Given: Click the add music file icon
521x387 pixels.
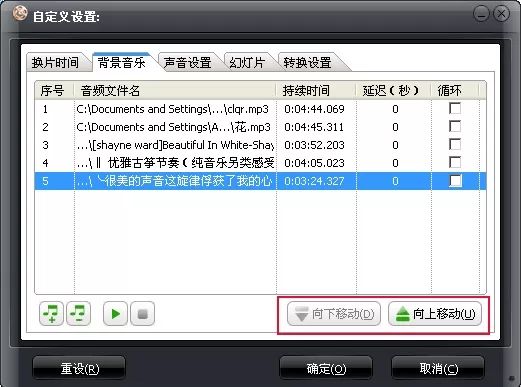Looking at the screenshot, I should click(51, 314).
